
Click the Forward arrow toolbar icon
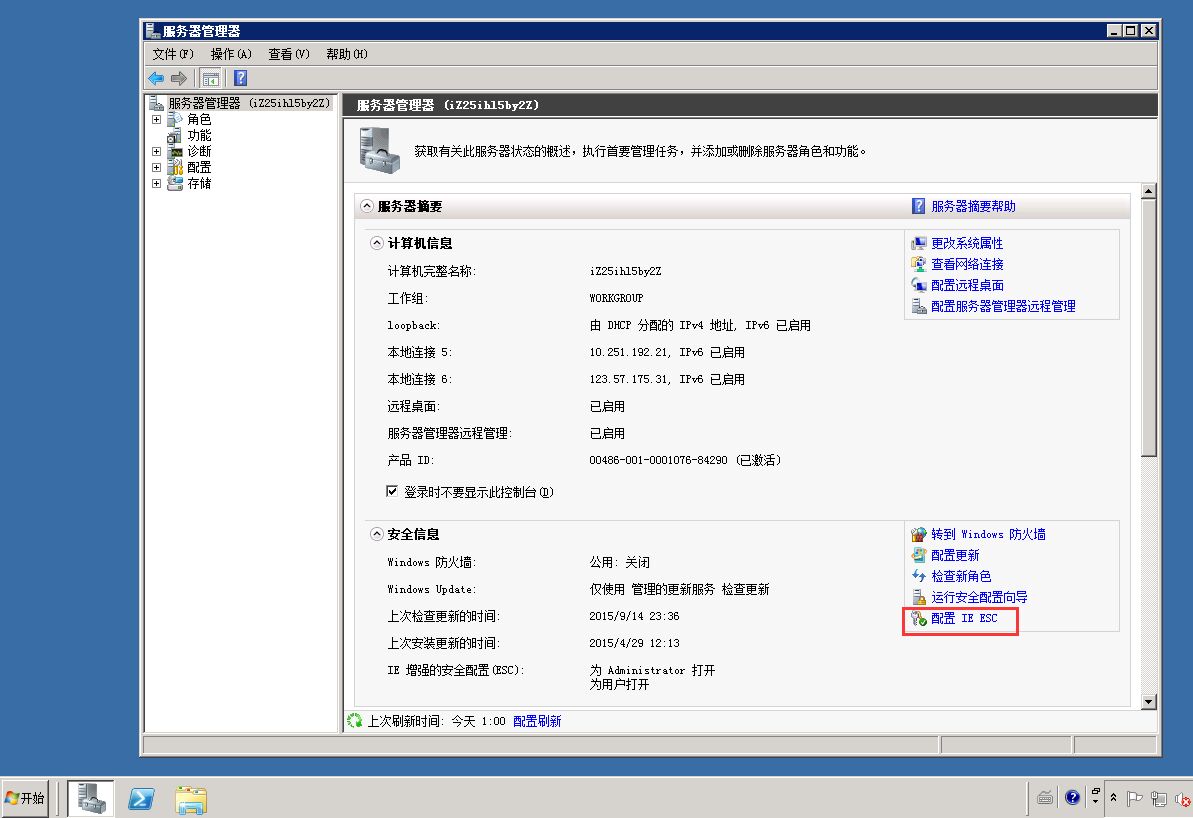pos(179,78)
